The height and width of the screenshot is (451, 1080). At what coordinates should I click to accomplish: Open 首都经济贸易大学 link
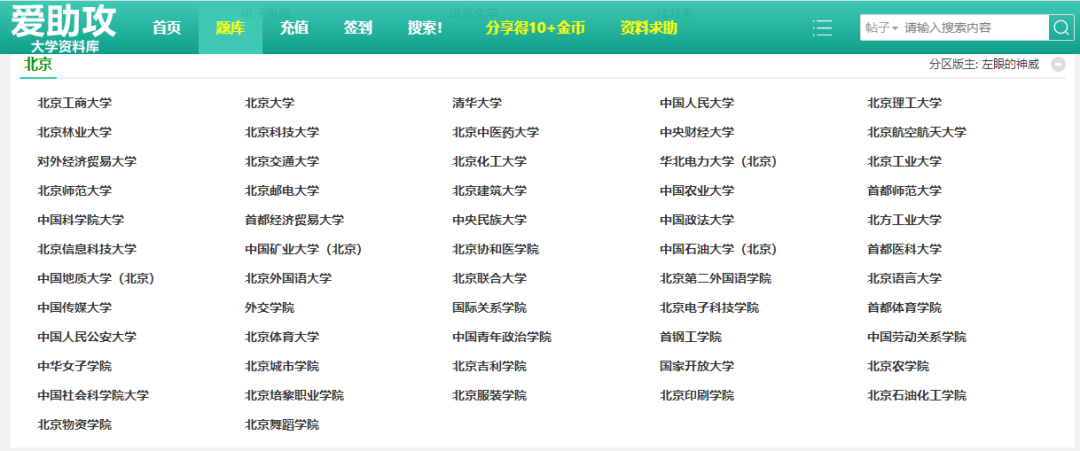(294, 220)
